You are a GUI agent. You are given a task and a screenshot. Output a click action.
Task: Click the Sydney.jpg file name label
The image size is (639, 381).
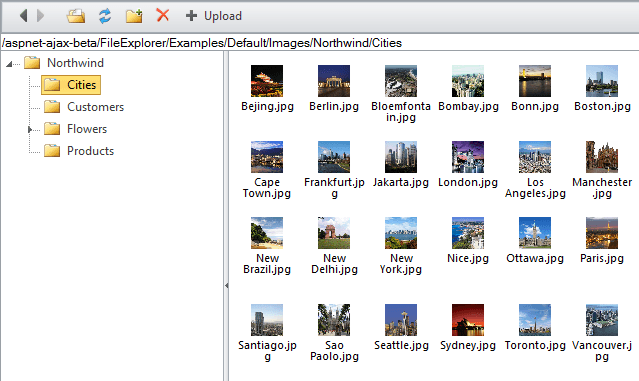(x=468, y=346)
